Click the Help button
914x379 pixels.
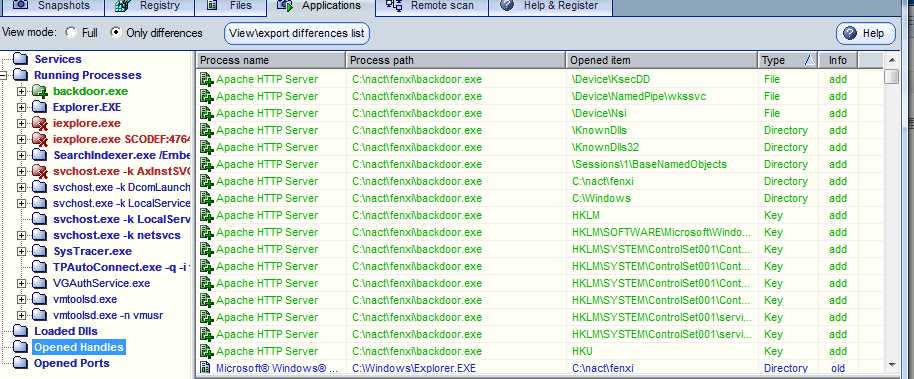click(x=866, y=34)
